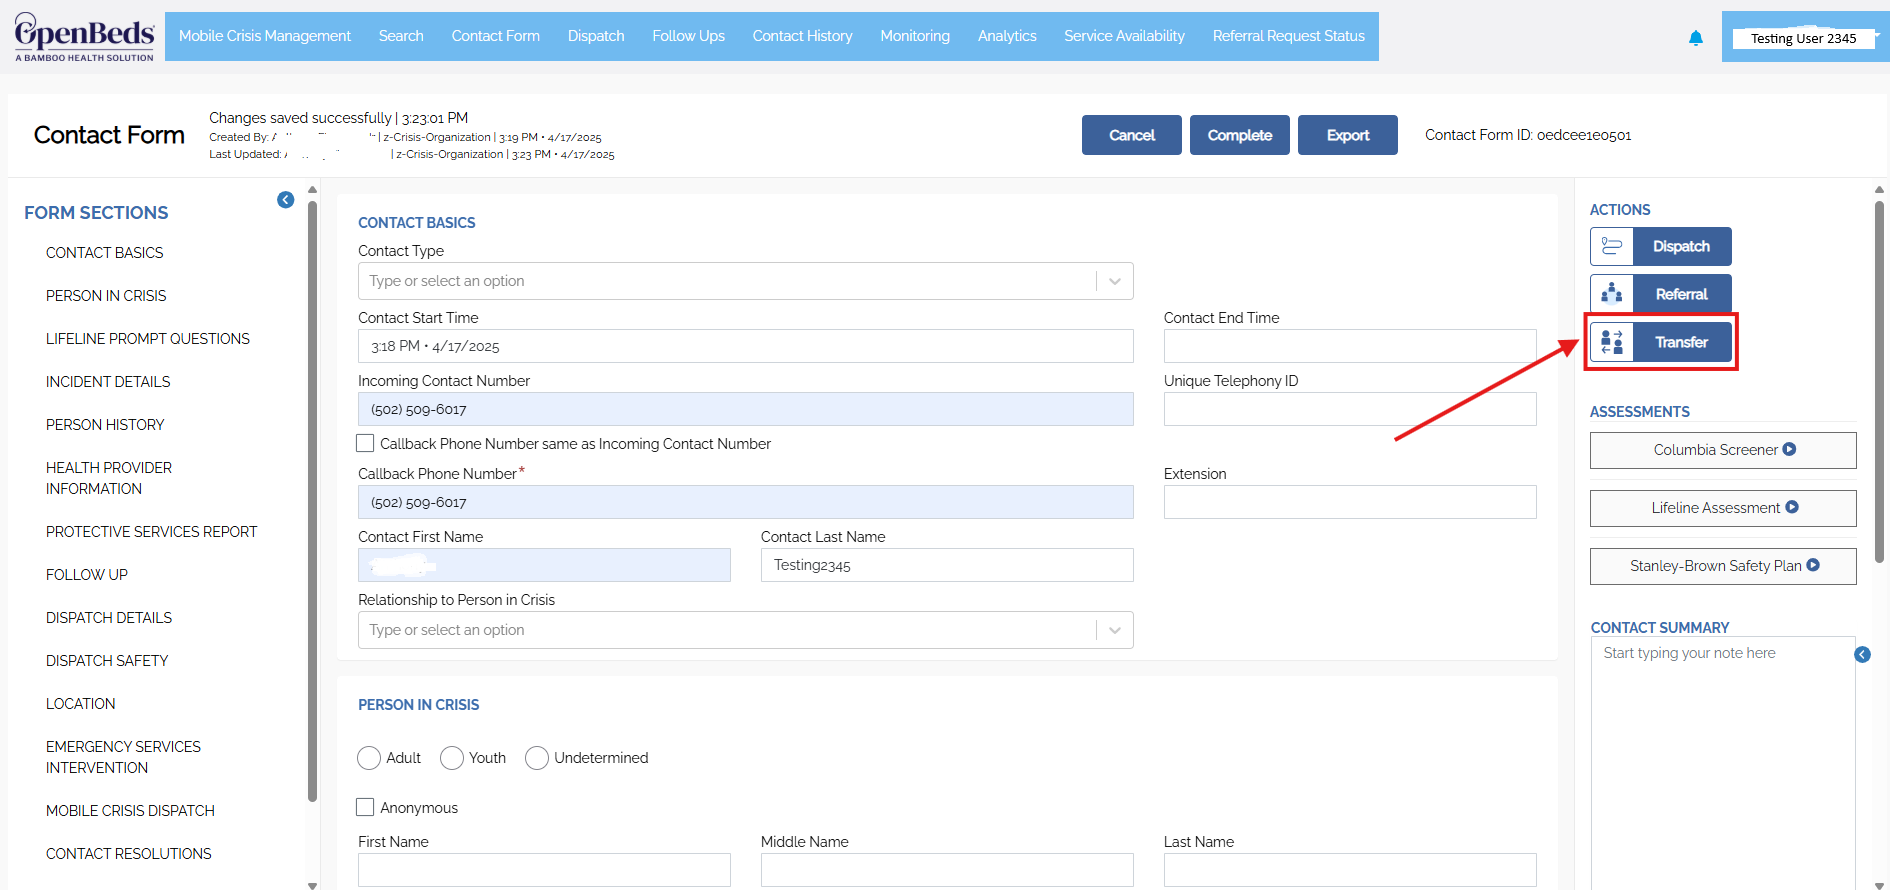Open the Lifeline Assessment
Viewport: 1890px width, 890px height.
[x=1723, y=508]
